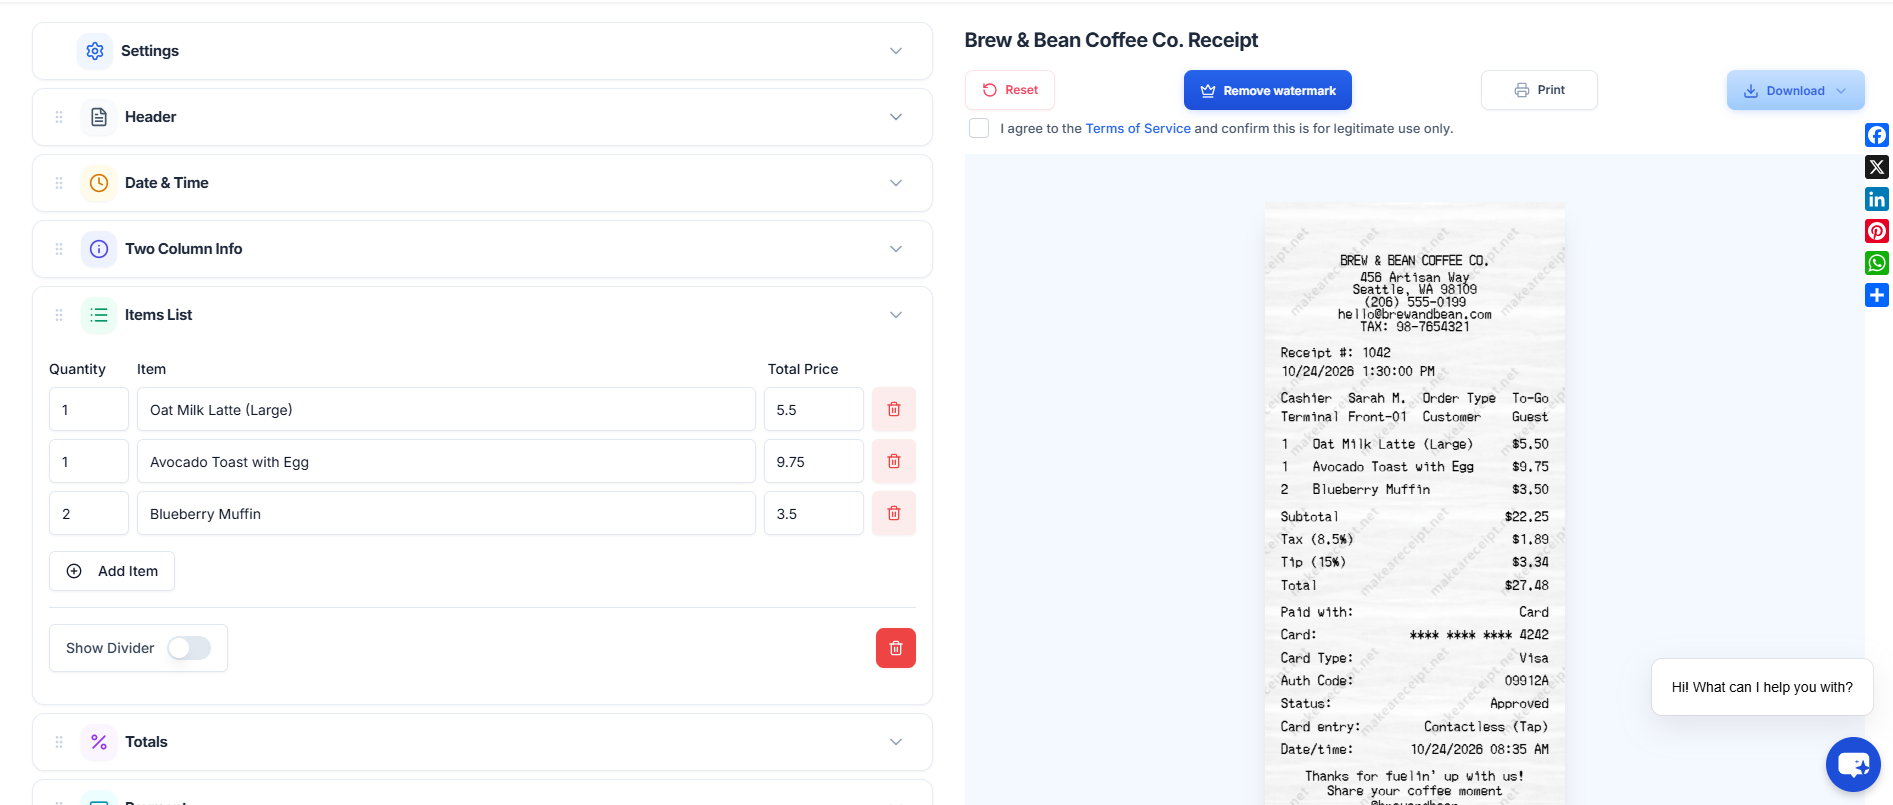1893x805 pixels.
Task: Click the Reset button
Action: click(x=1010, y=90)
